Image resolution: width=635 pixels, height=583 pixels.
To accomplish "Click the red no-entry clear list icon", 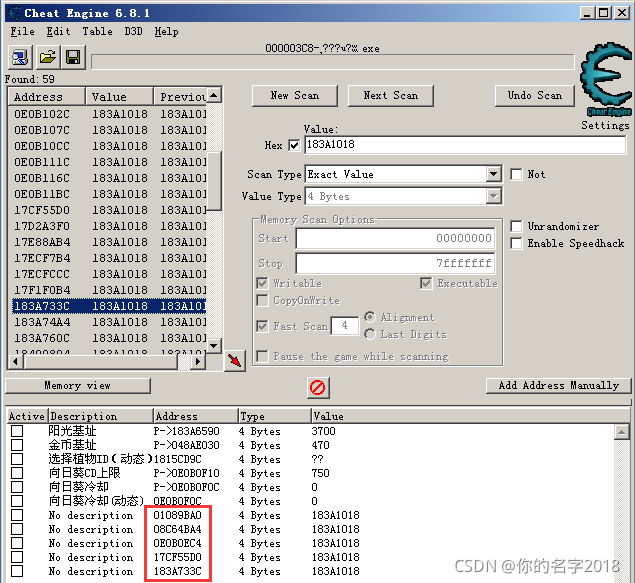I will point(318,387).
